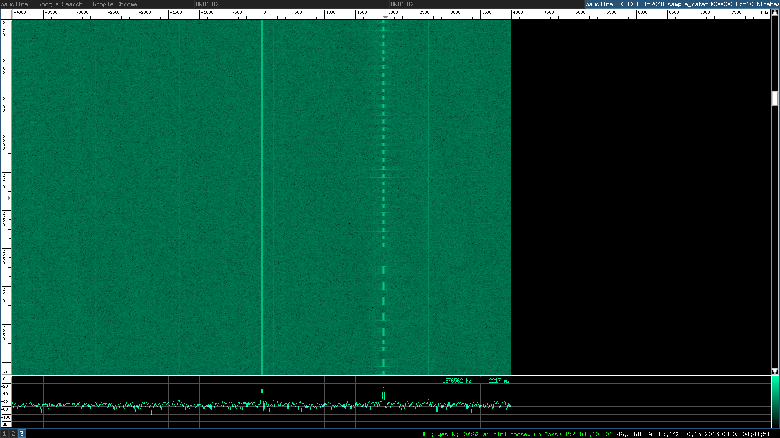Screen dimensions: 780x438
Task: Click the vertical scrollbar thumb on right edge
Action: 775,98
